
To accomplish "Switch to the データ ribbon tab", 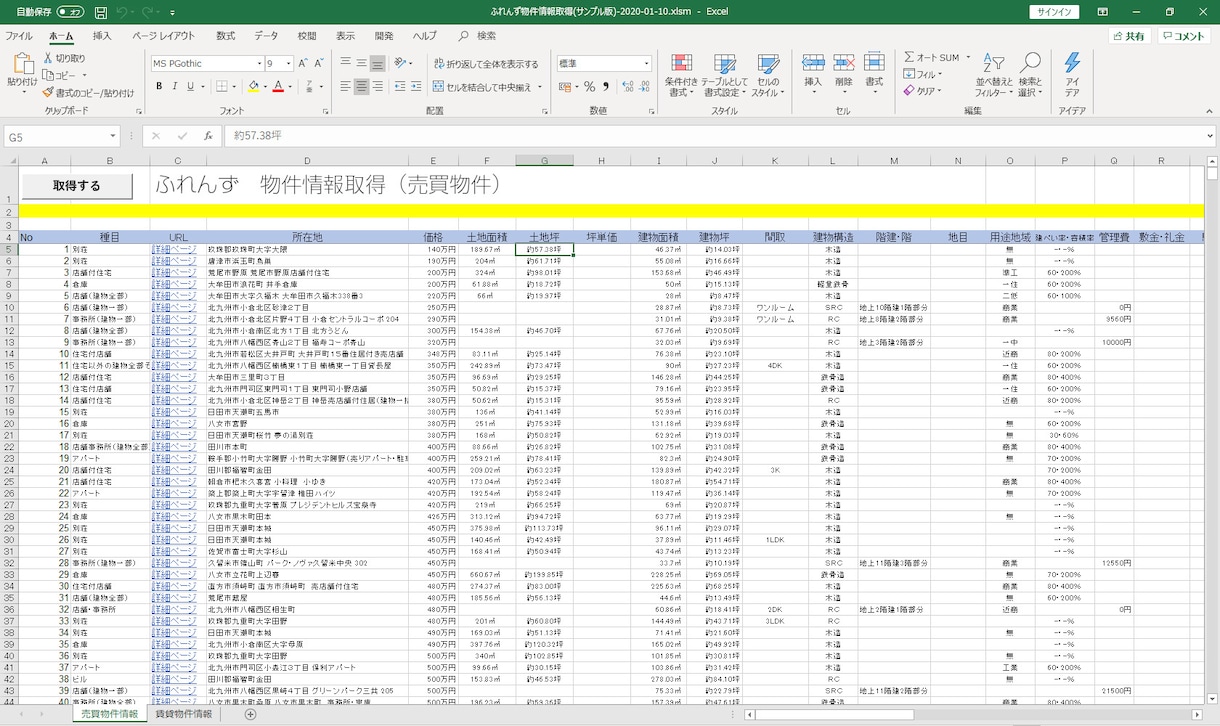I will (x=266, y=35).
